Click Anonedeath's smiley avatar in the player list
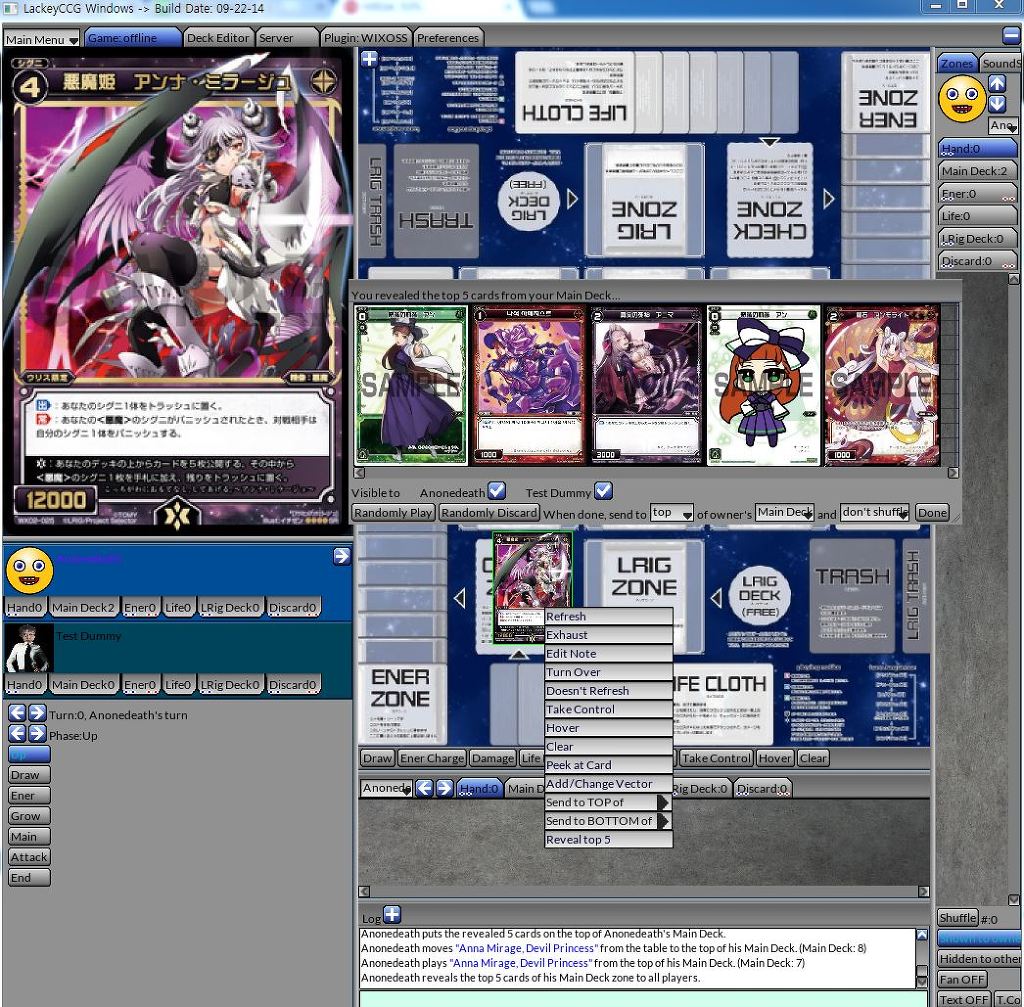This screenshot has height=1007, width=1024. pos(29,571)
